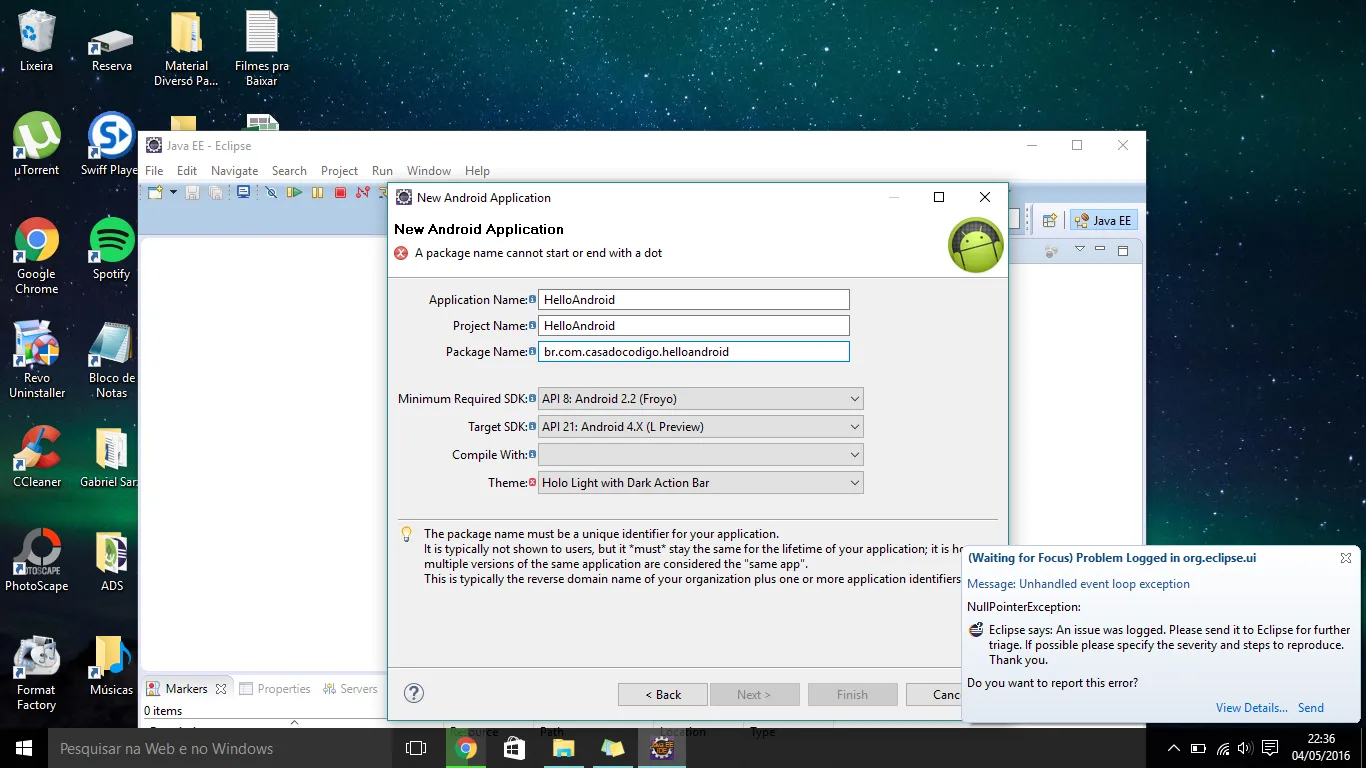Click the Suspend debug toolbar icon

coord(317,192)
